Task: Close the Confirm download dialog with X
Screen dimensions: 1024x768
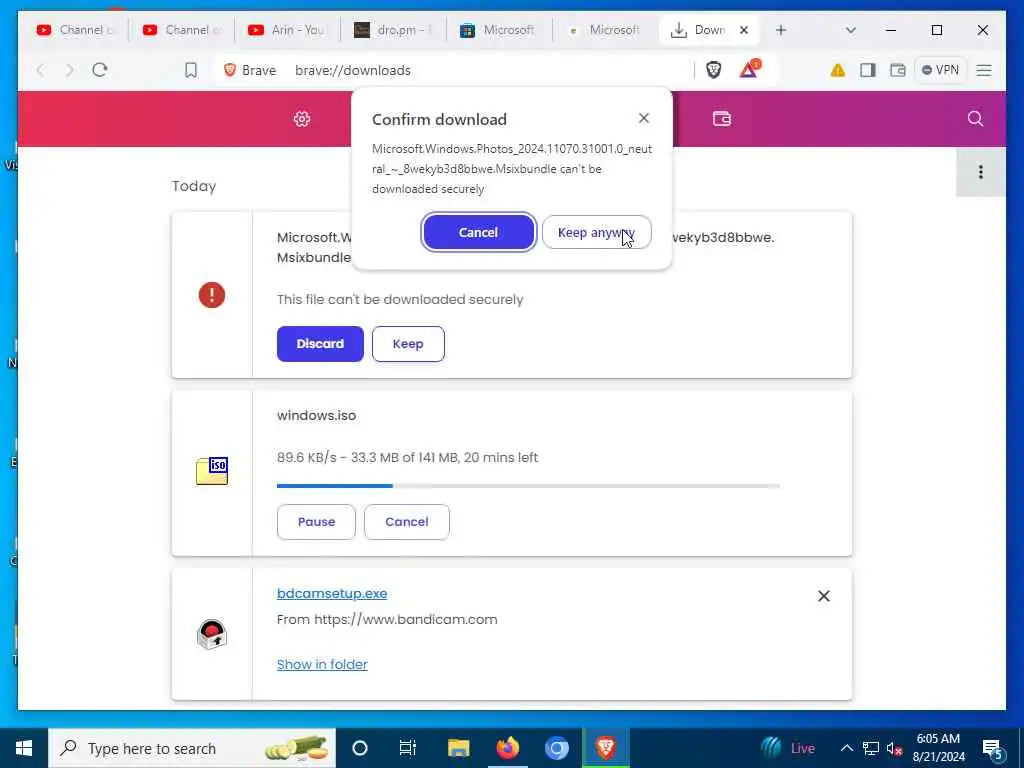Action: pyautogui.click(x=644, y=118)
